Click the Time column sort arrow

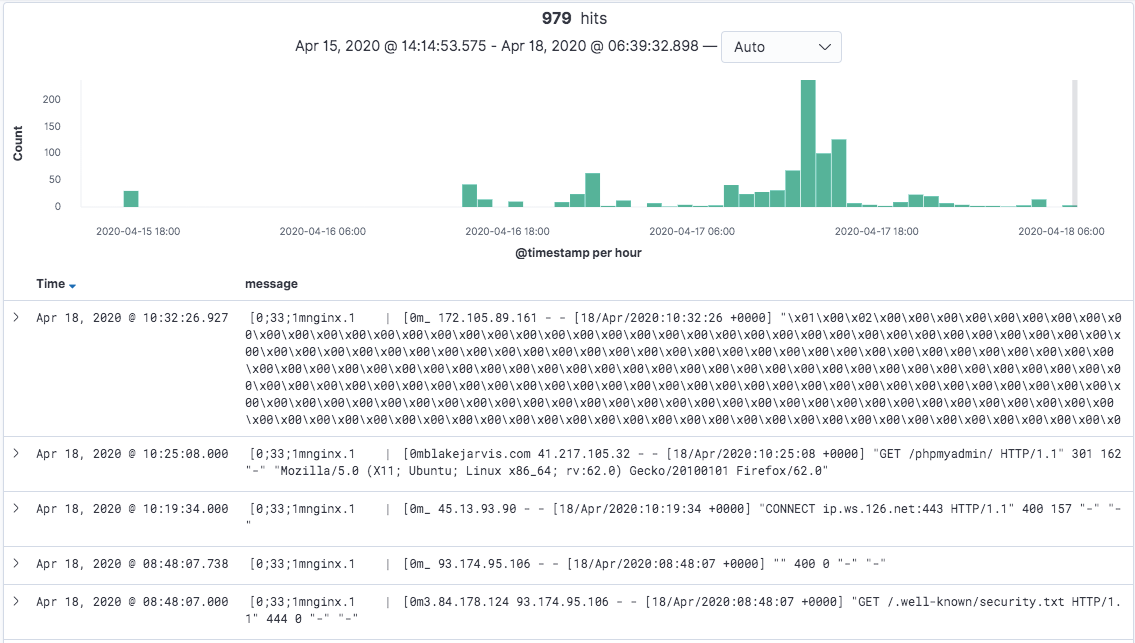pyautogui.click(x=73, y=285)
